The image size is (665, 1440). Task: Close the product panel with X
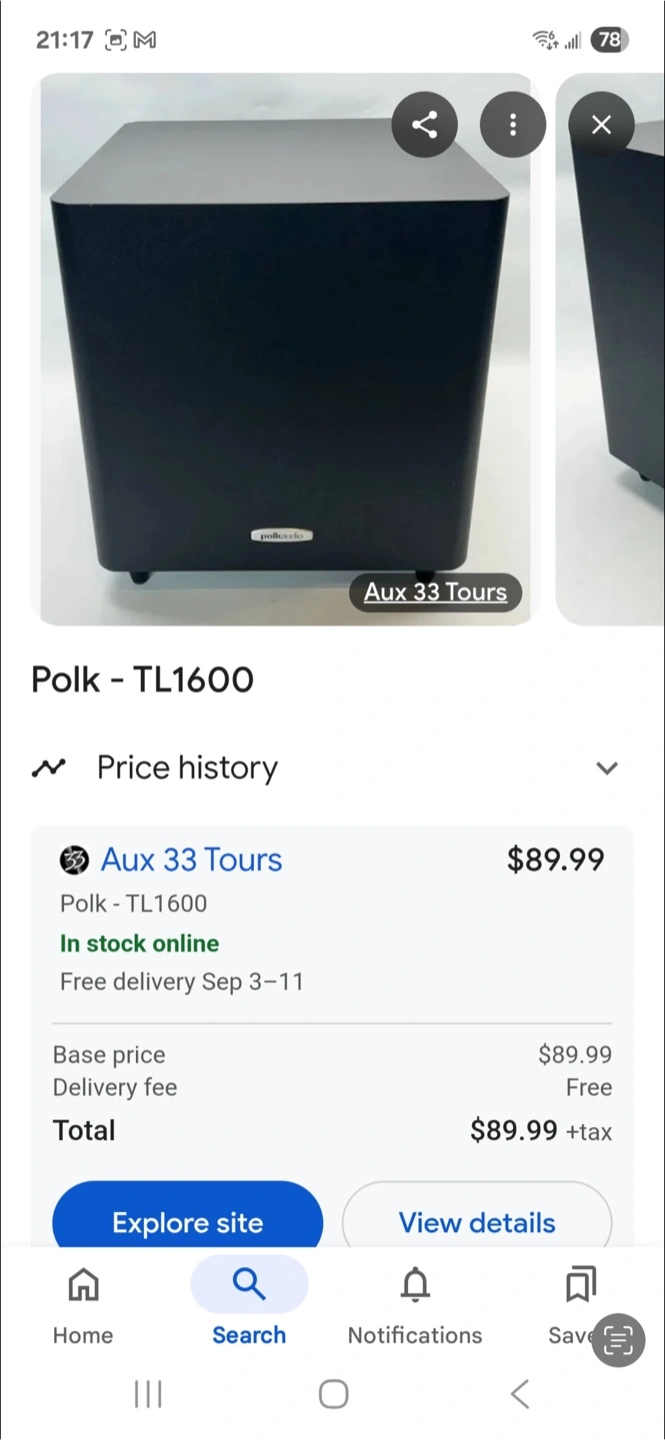click(601, 125)
